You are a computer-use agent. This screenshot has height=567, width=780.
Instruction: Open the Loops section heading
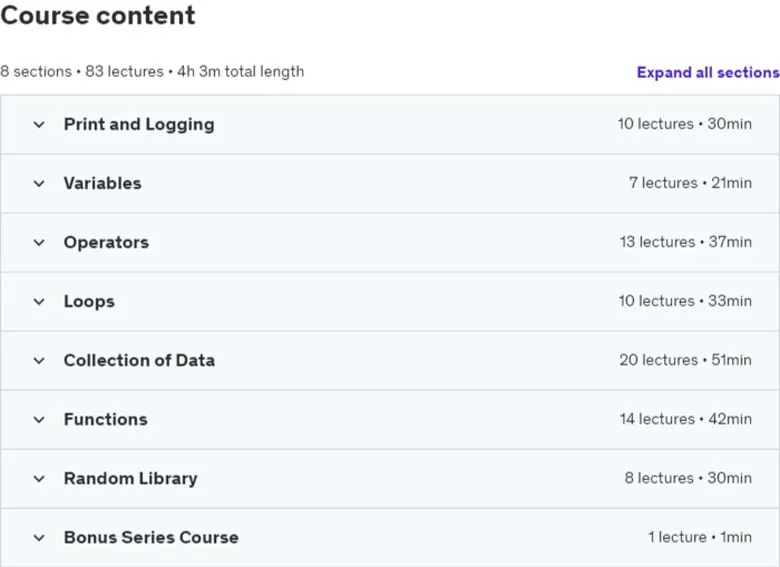89,301
